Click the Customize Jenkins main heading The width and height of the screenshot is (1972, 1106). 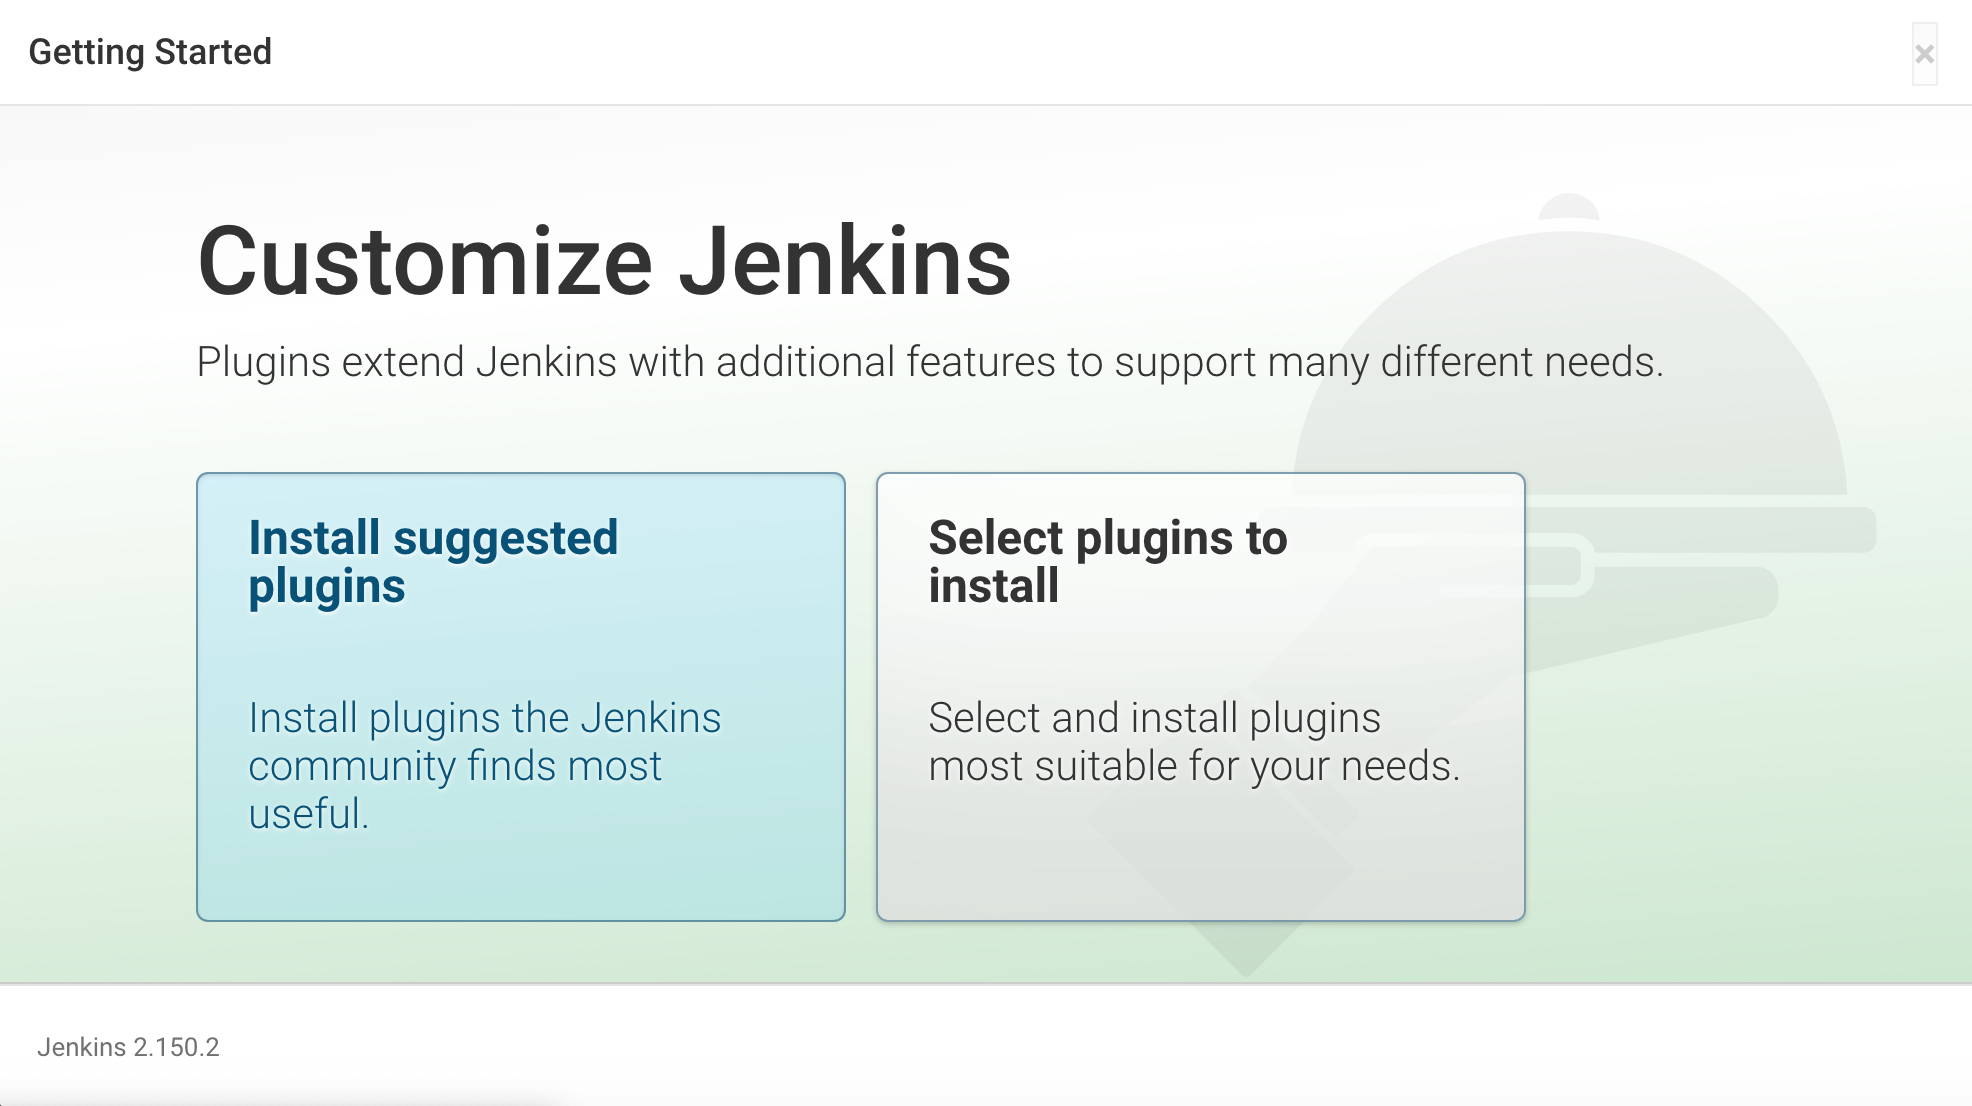[x=604, y=261]
